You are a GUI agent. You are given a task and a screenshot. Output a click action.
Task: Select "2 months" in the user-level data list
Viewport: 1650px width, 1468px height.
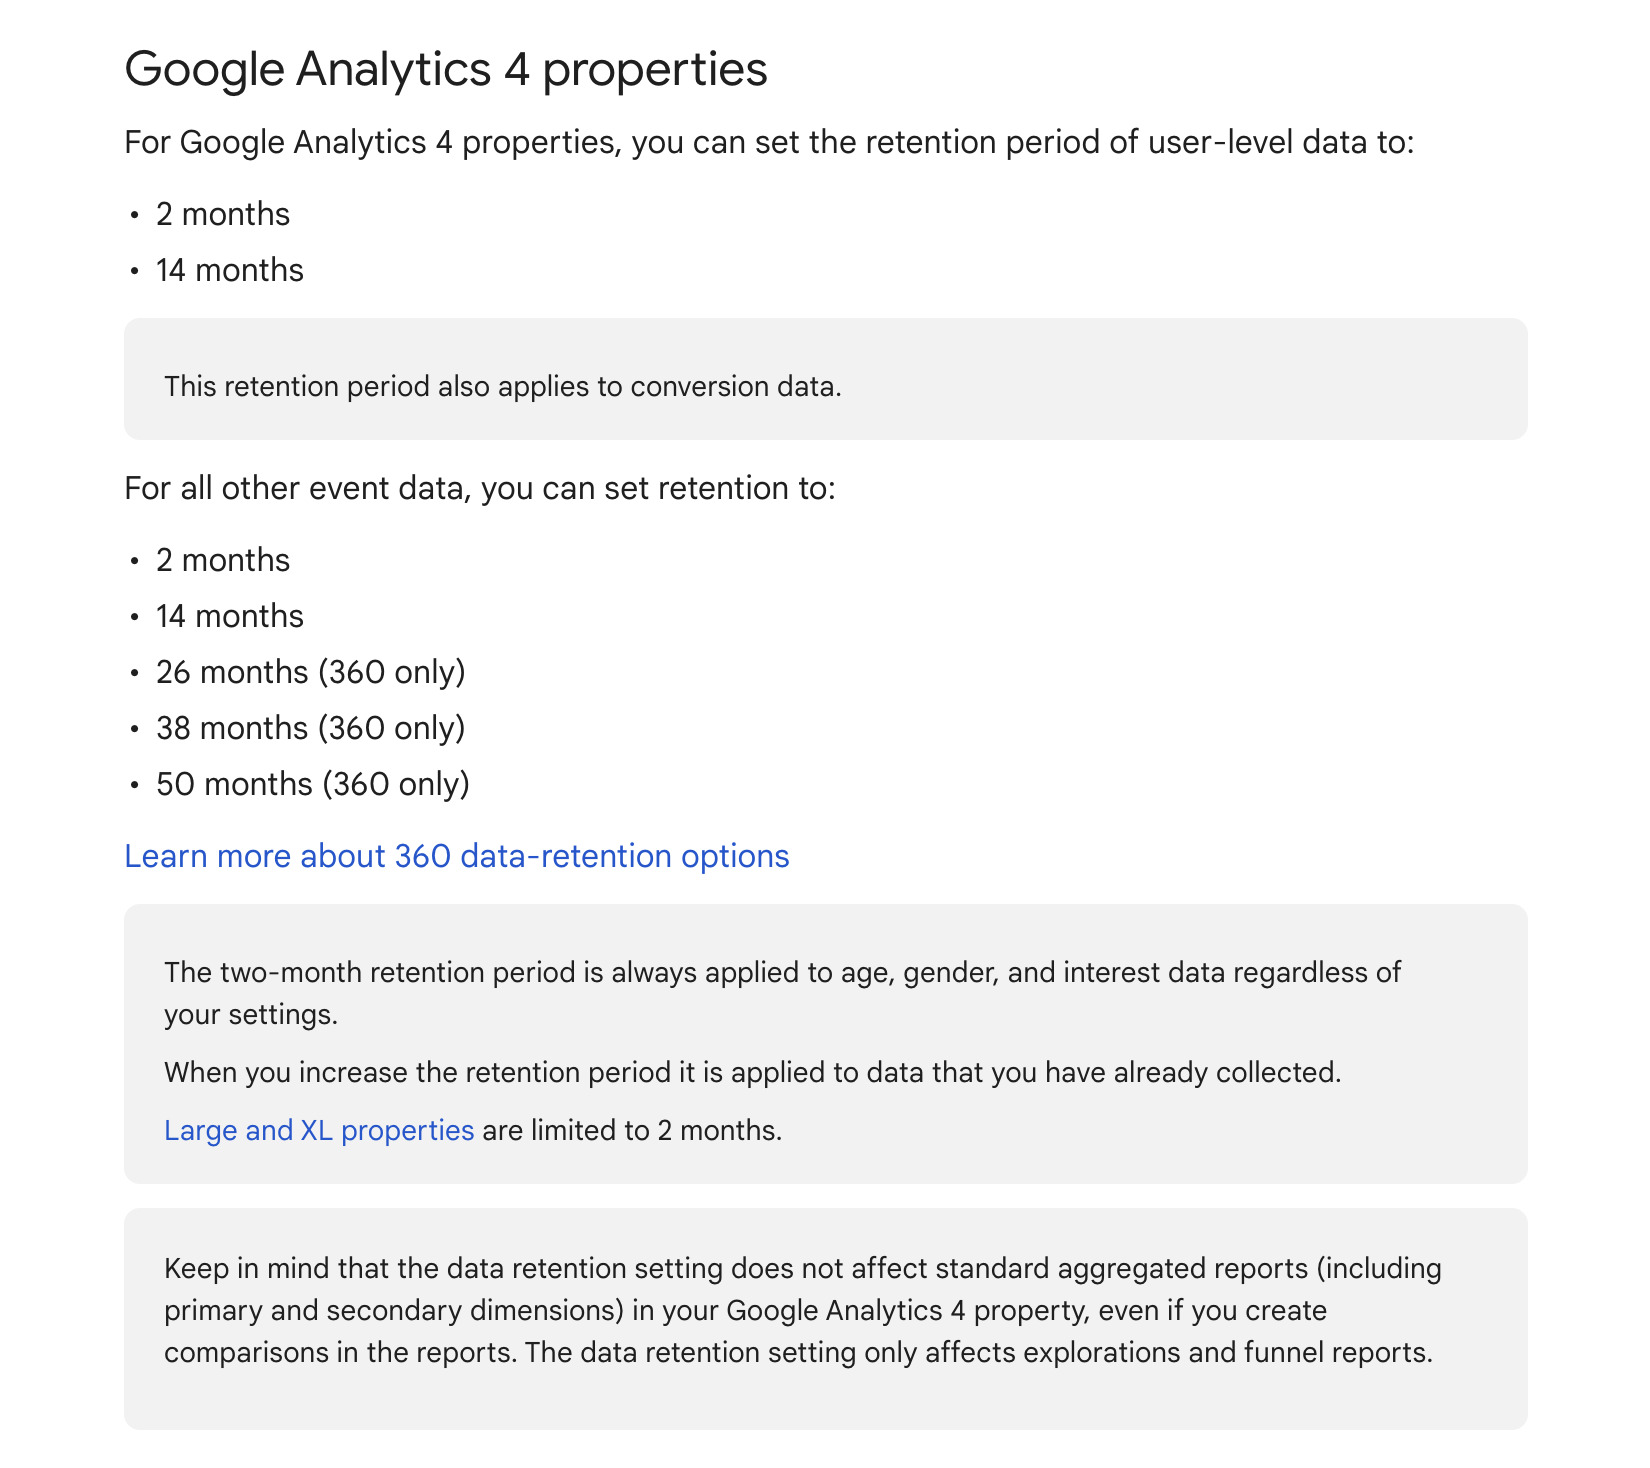click(222, 215)
